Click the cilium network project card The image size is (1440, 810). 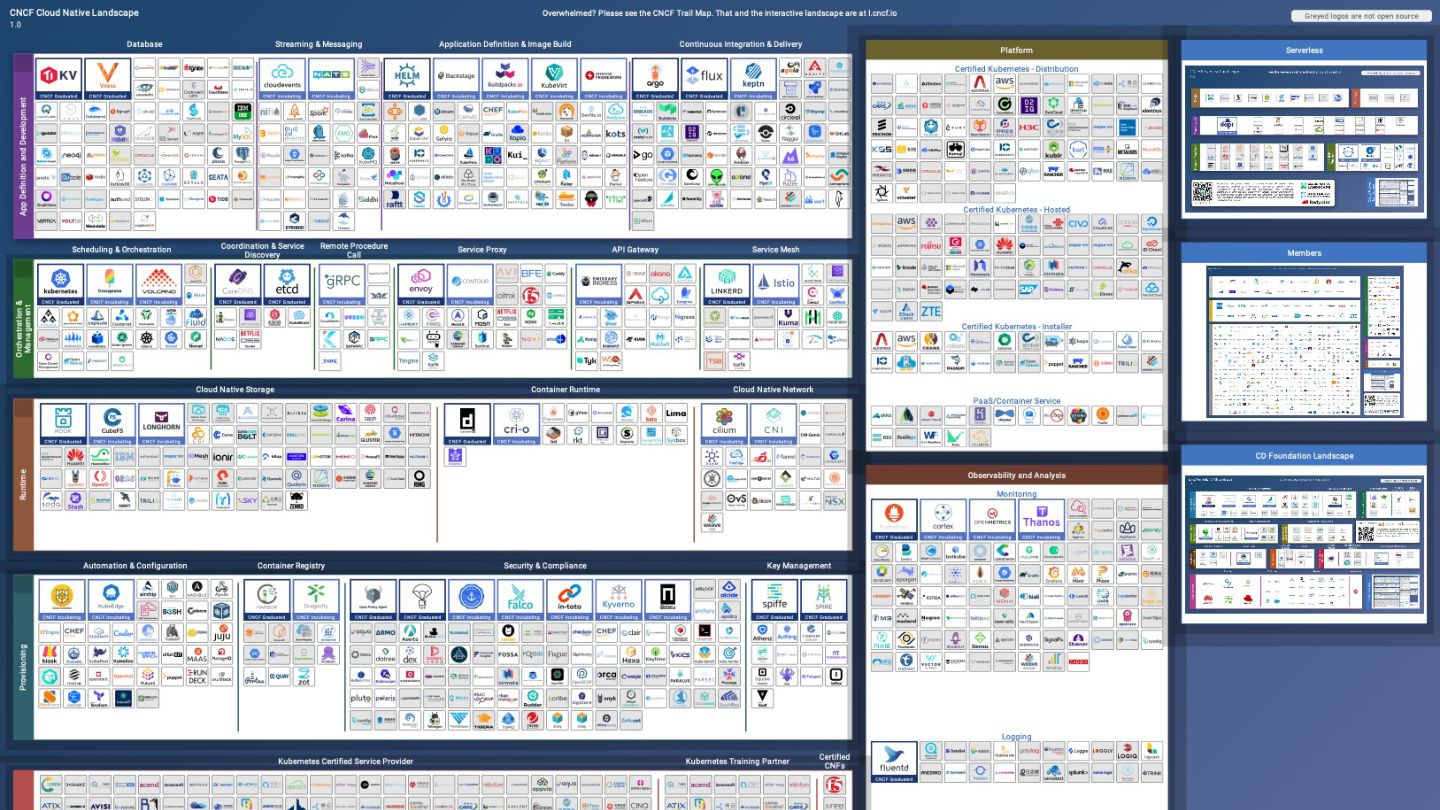pos(724,424)
